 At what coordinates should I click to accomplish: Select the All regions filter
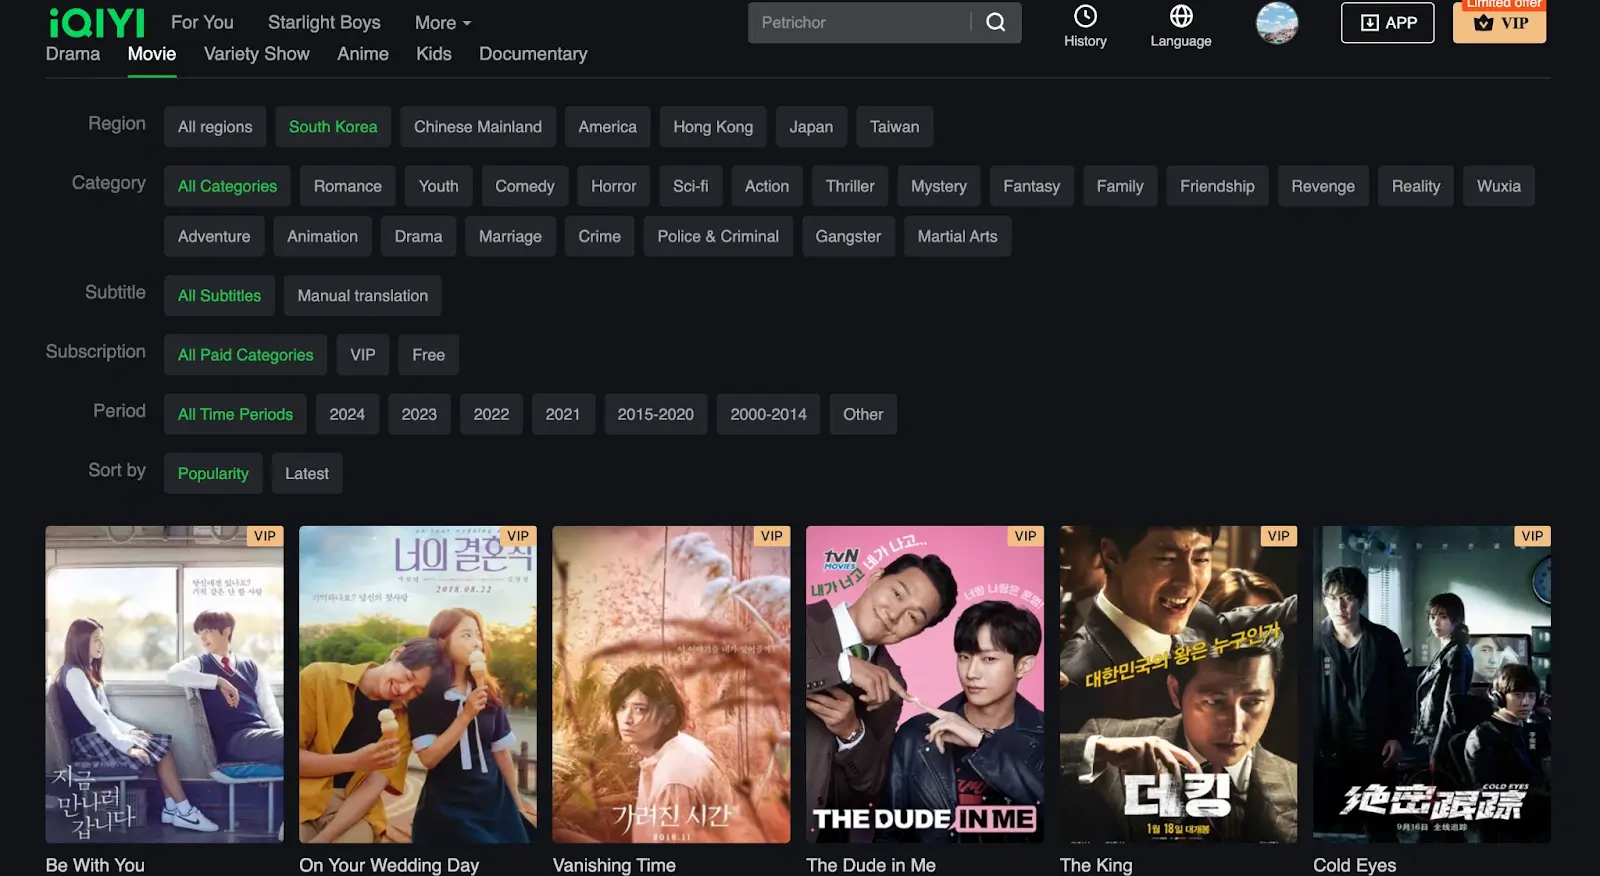(x=215, y=127)
